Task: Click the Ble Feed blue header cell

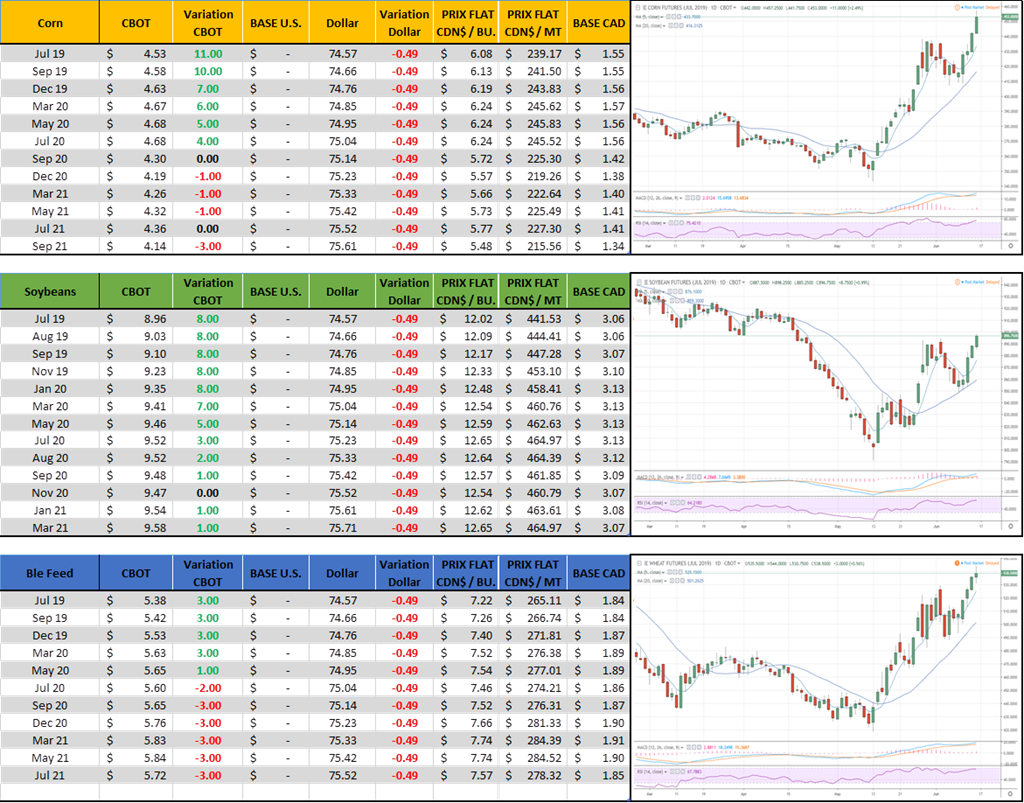Action: point(50,573)
